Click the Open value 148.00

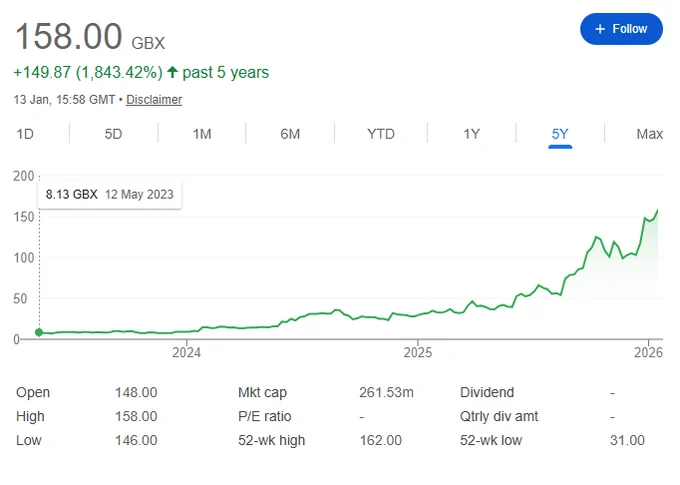(x=136, y=393)
